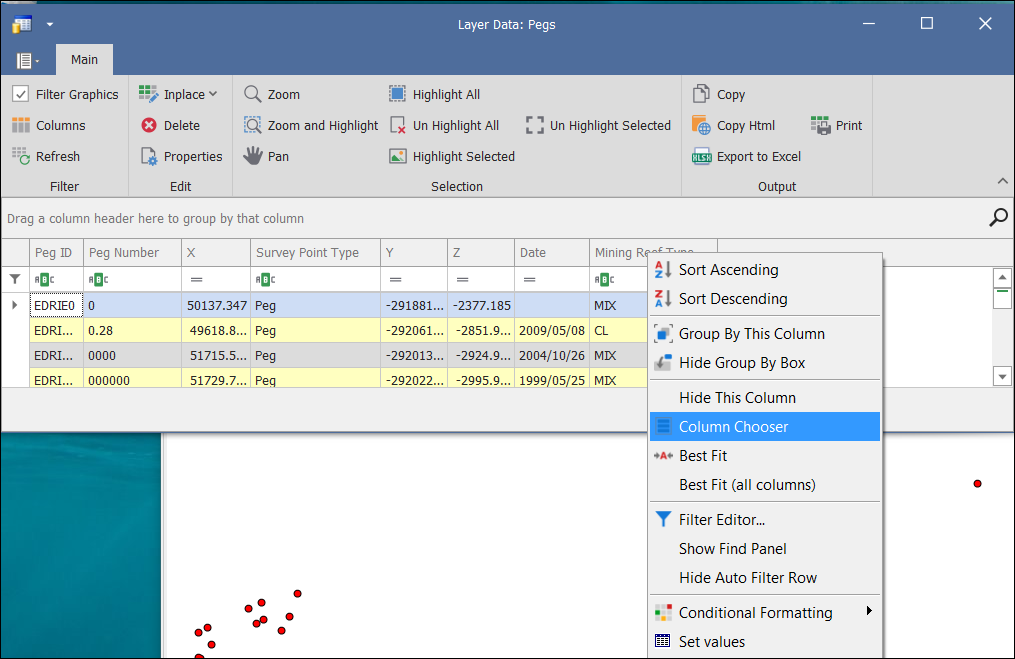Choose Column Chooser from the context menu
The width and height of the screenshot is (1015, 659).
coord(733,427)
